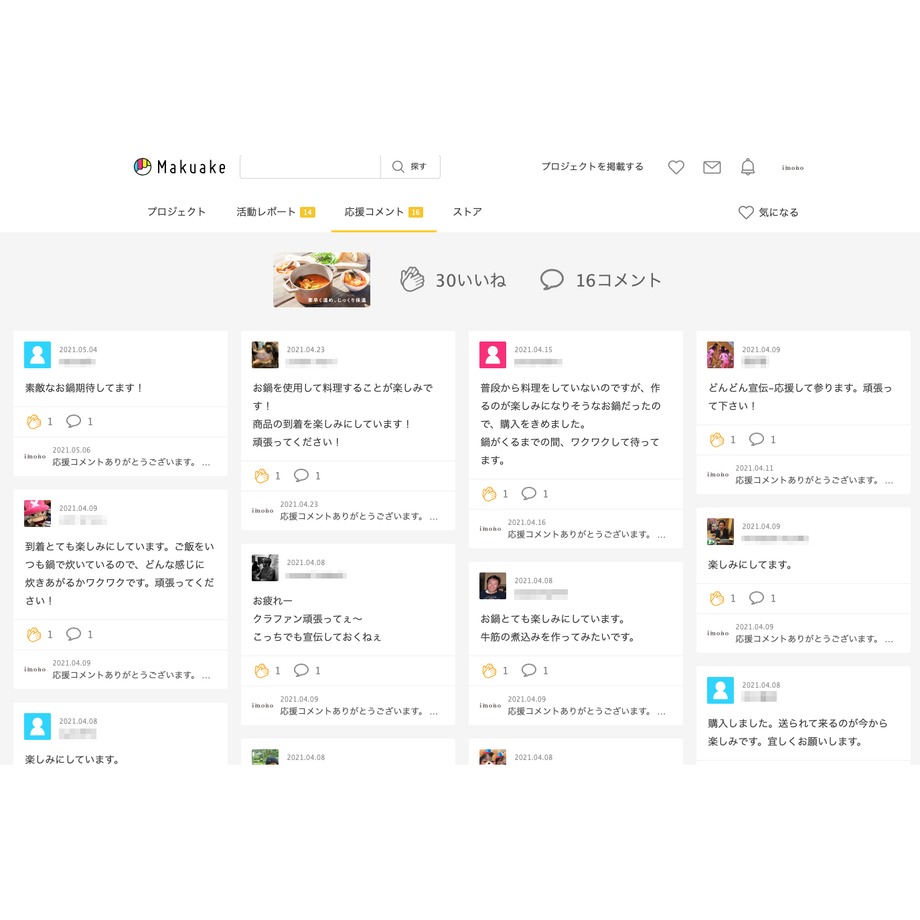Open replies on クラファン頑張ってぇ comment
The height and width of the screenshot is (920, 920).
click(x=301, y=670)
